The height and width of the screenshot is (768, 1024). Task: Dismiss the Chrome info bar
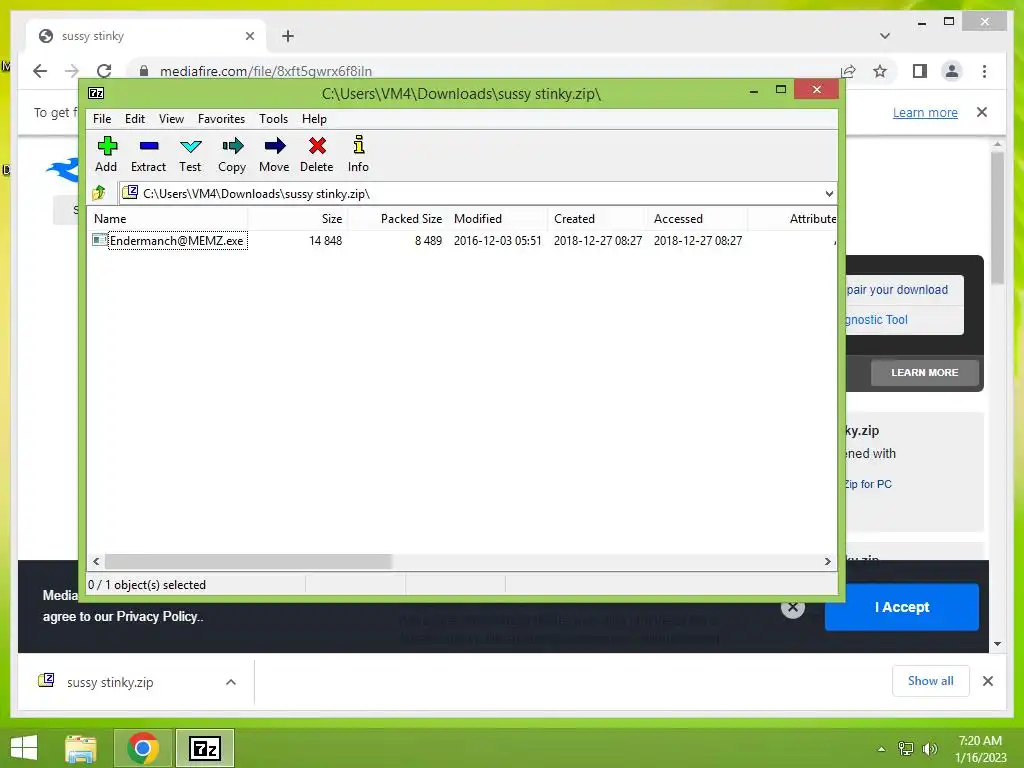pos(982,112)
